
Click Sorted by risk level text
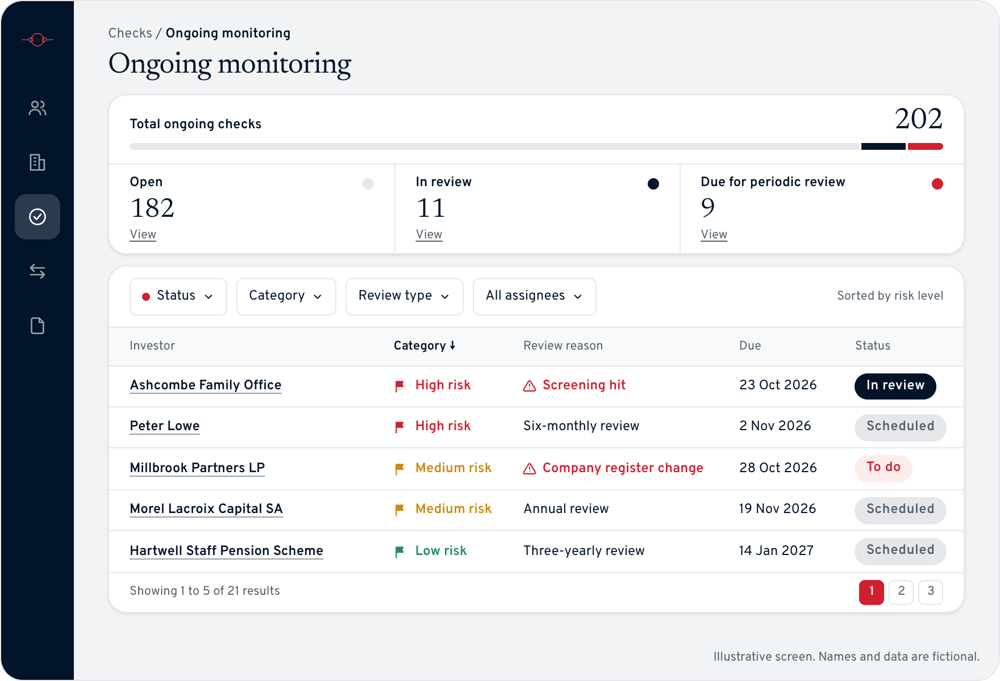click(890, 296)
